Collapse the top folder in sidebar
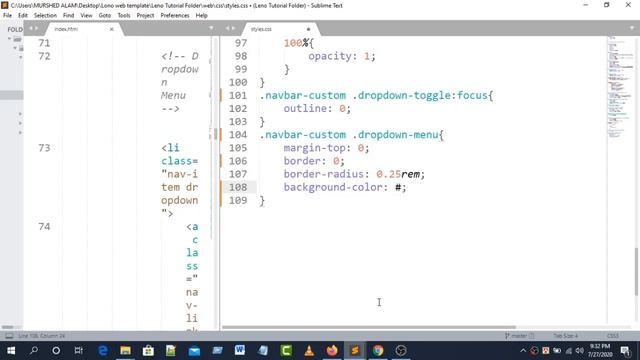Screen dimensions: 640x360 pos(9,39)
